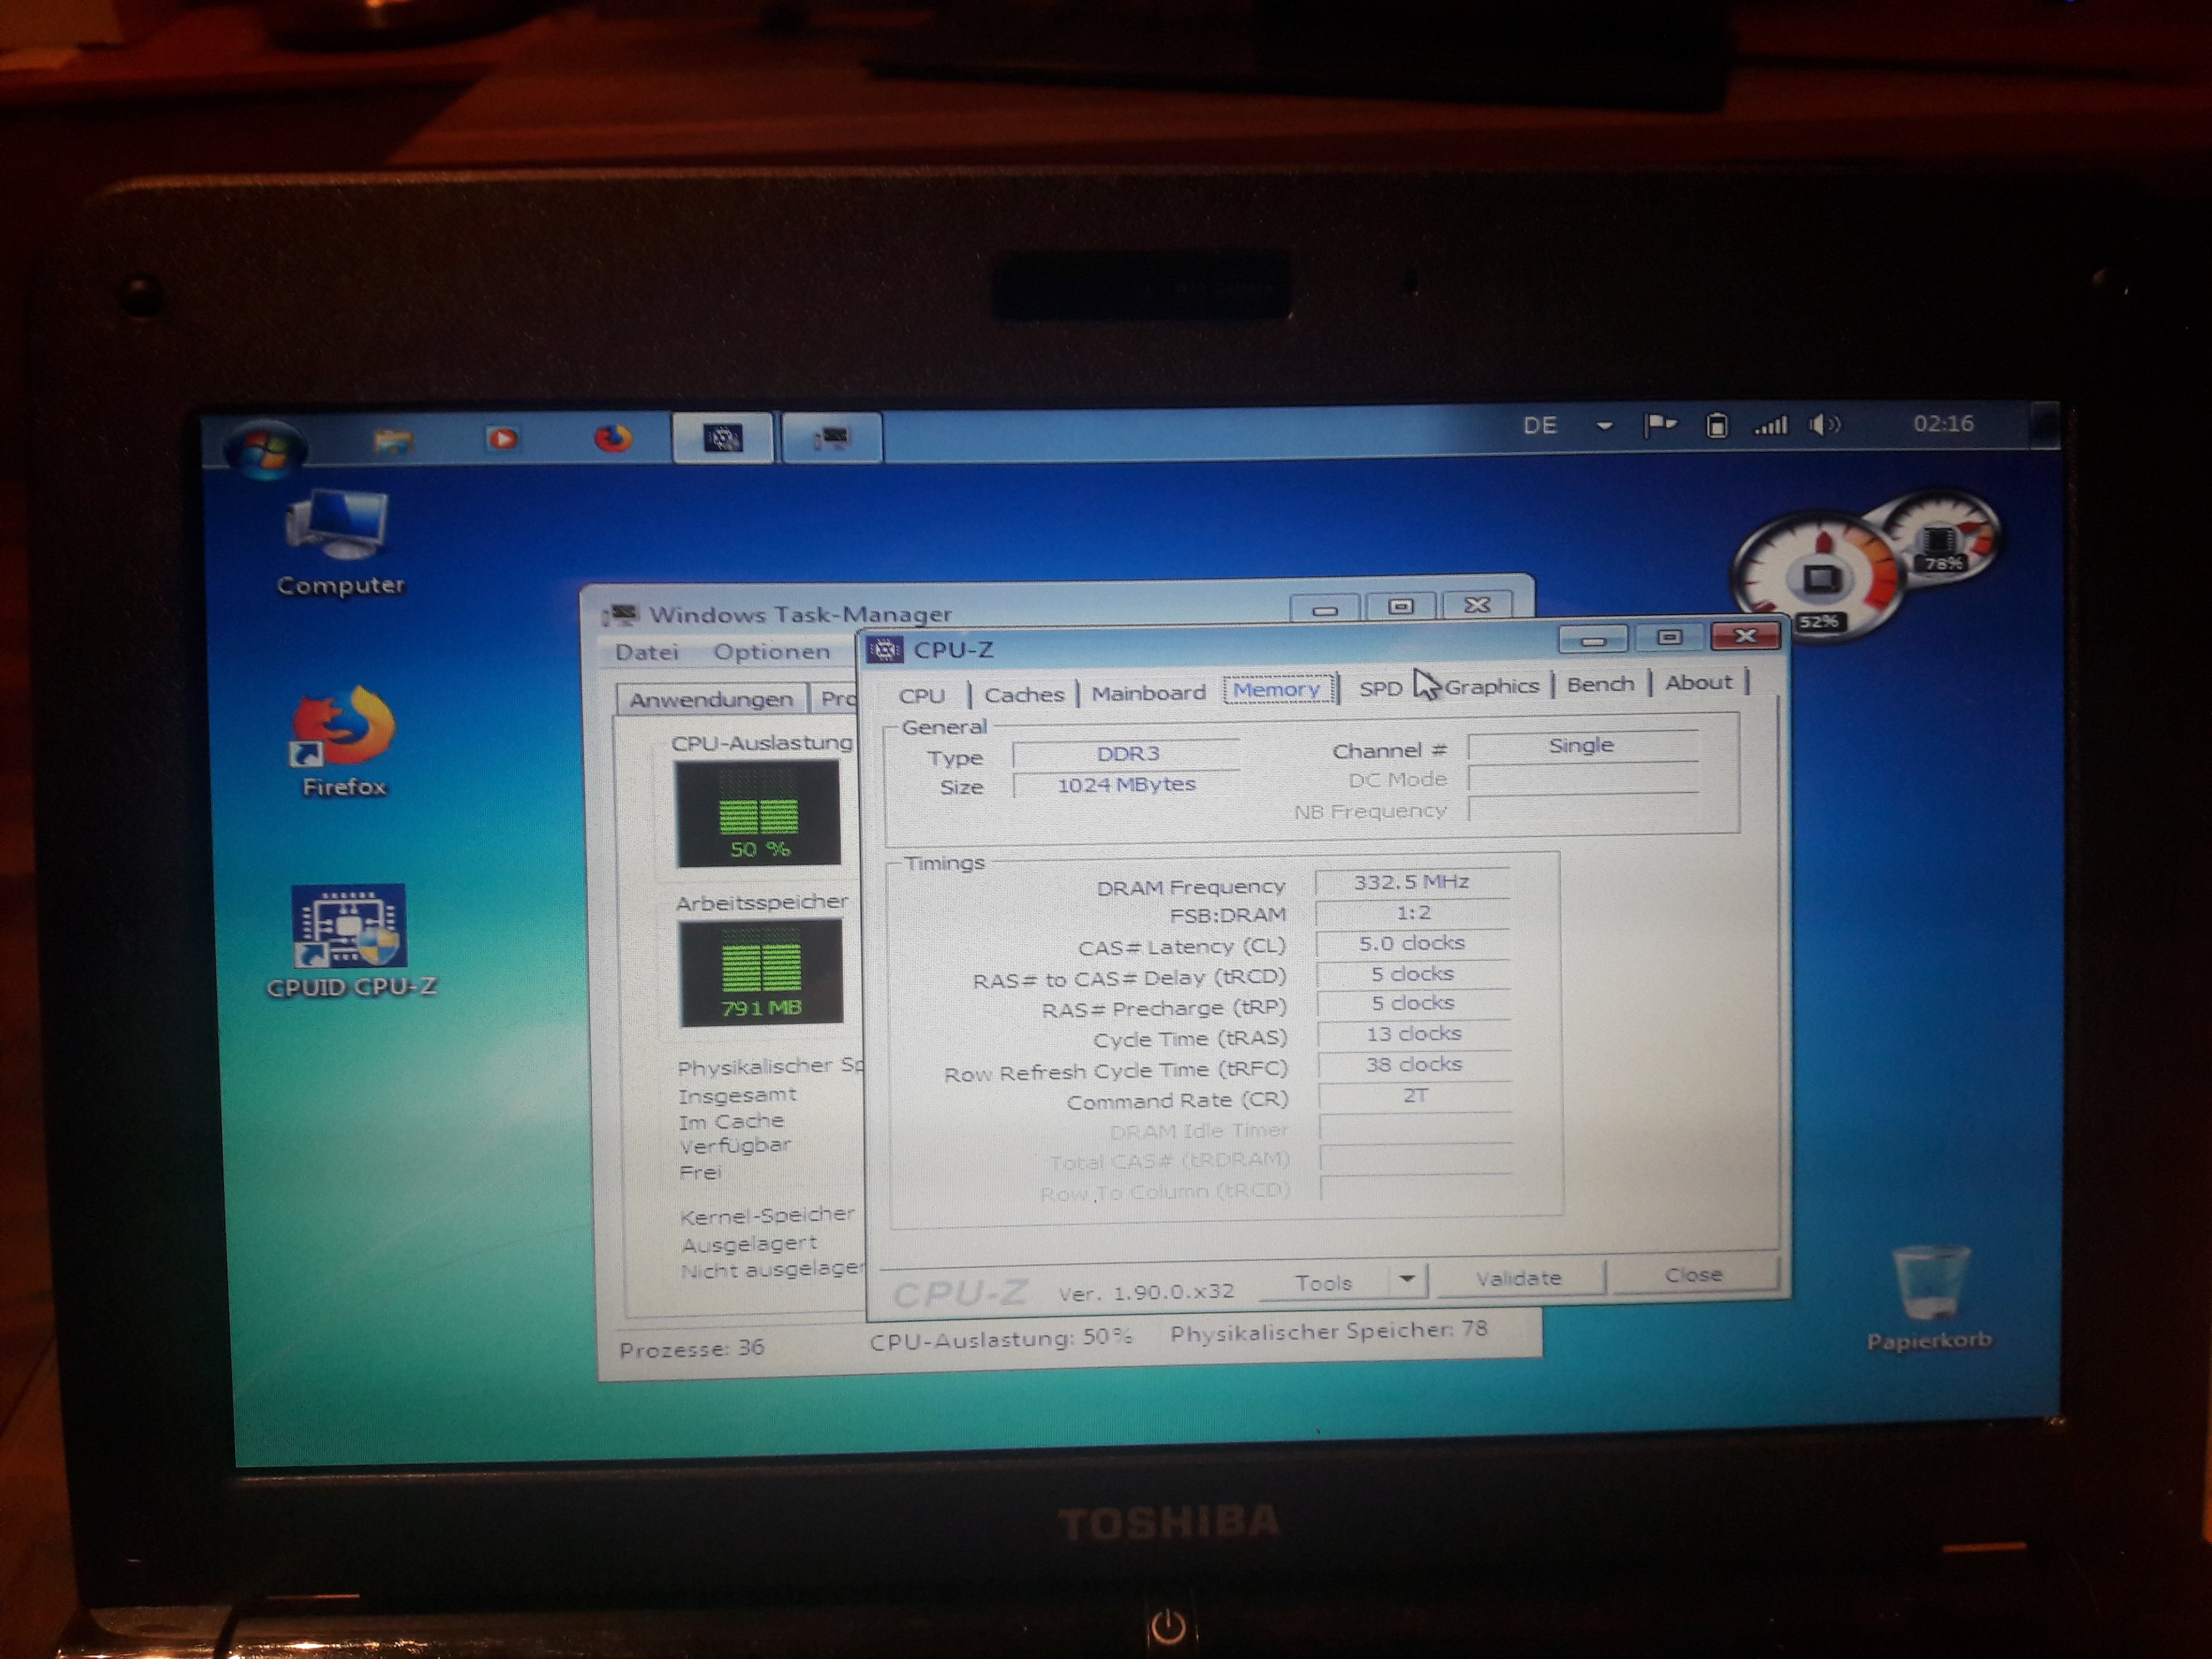Click the network signal tray icon
Image resolution: width=2212 pixels, height=1659 pixels.
(x=1770, y=426)
